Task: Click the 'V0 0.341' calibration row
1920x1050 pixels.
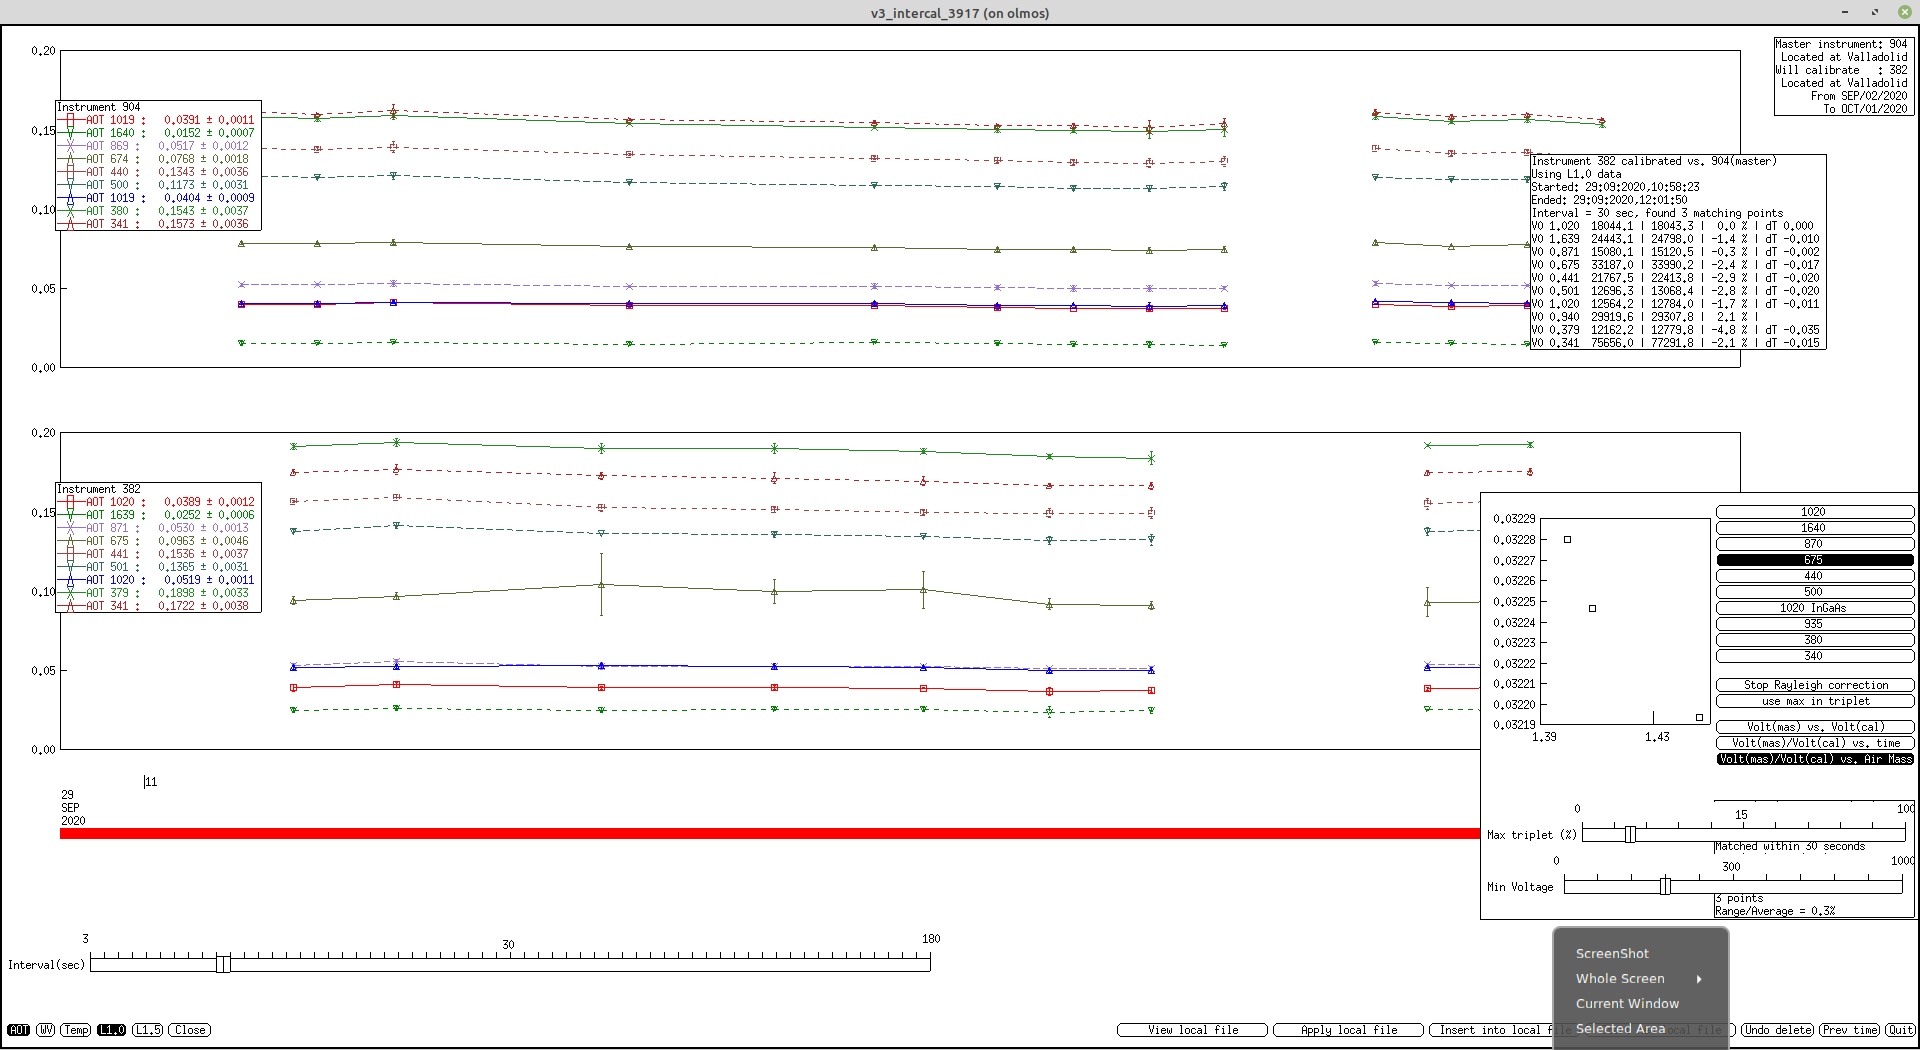Action: click(1675, 343)
